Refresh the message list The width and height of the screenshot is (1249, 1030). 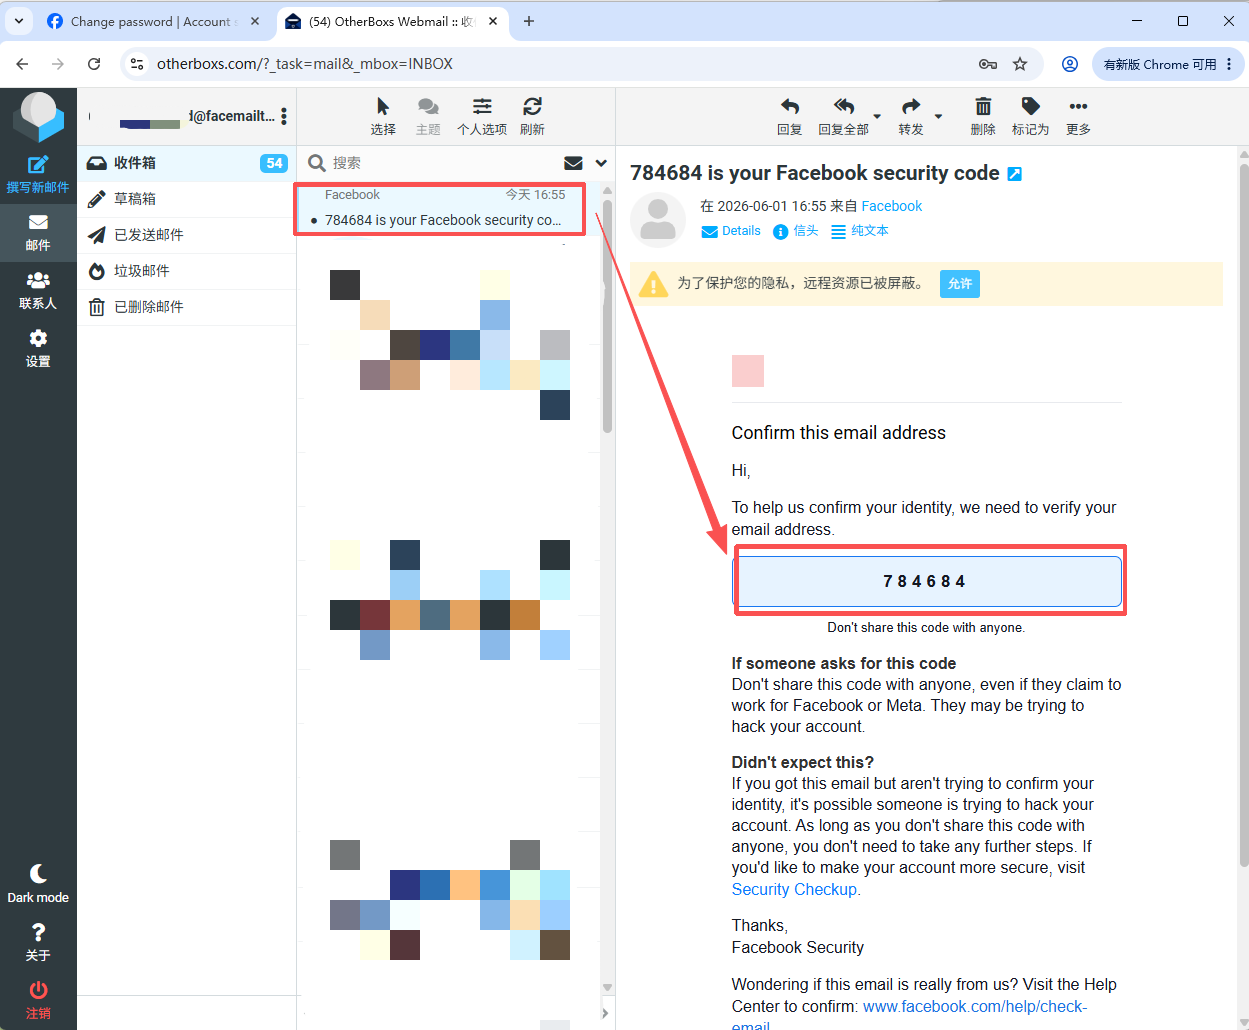[532, 116]
